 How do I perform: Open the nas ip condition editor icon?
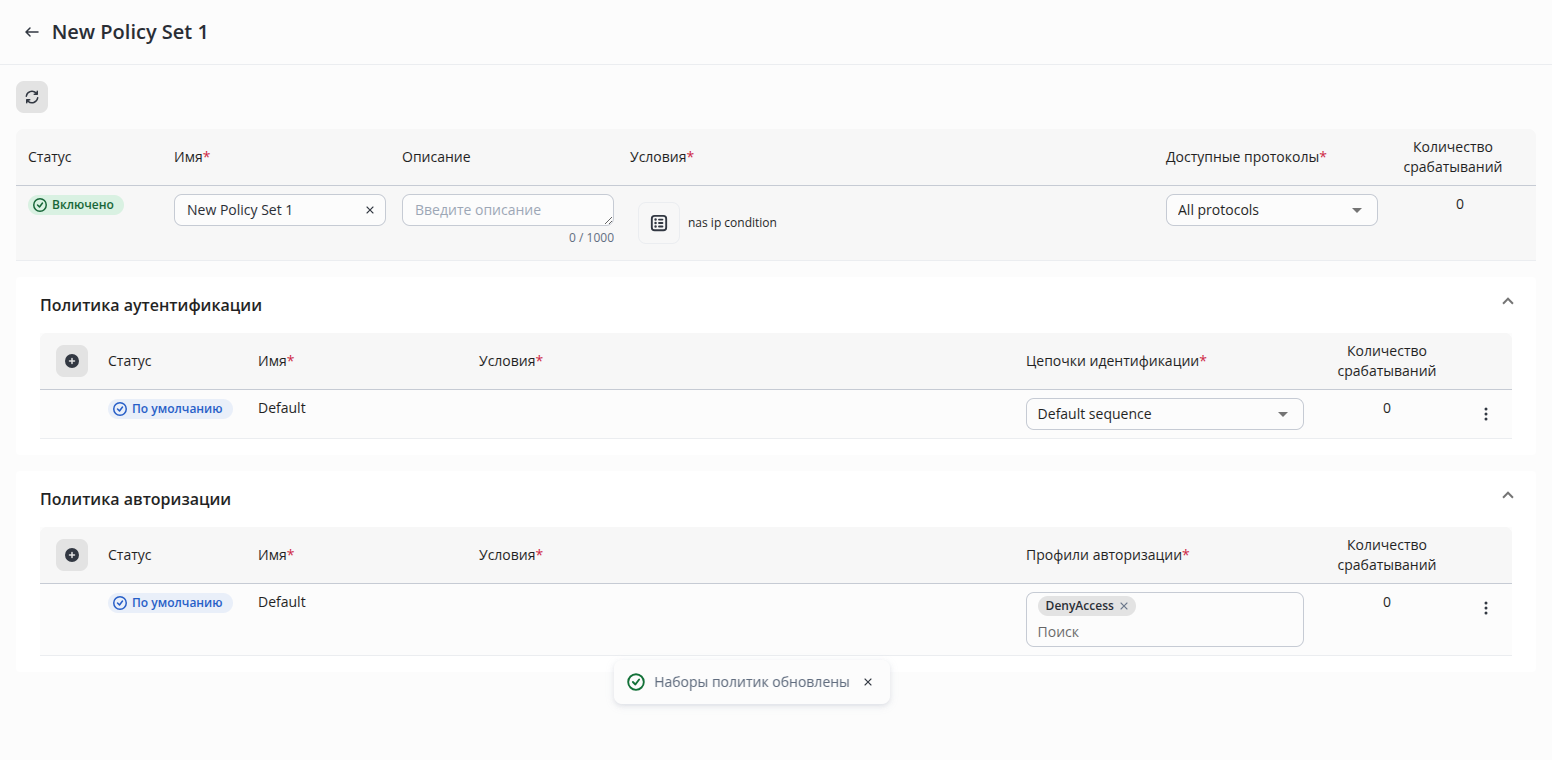click(x=659, y=223)
